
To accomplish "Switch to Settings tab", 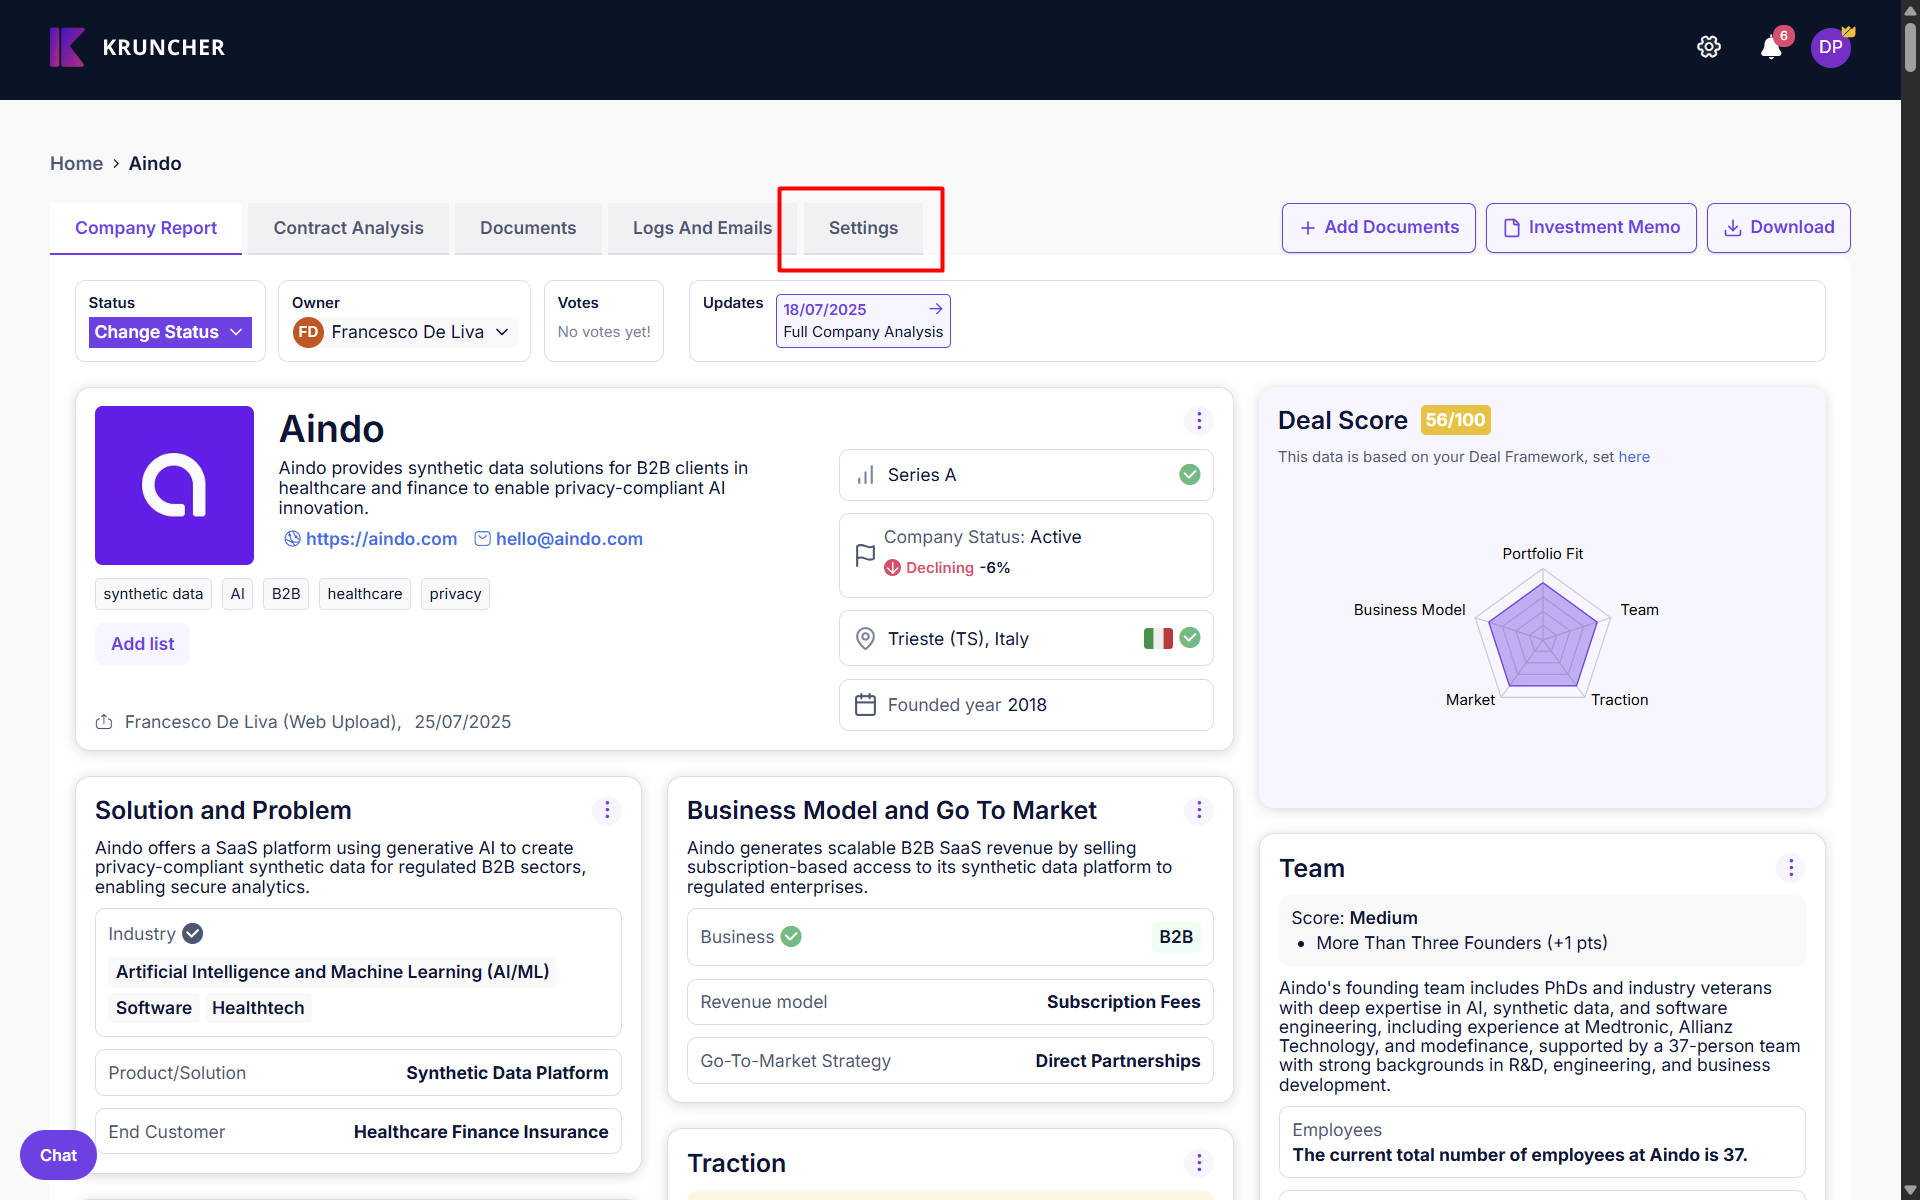I will [x=863, y=228].
